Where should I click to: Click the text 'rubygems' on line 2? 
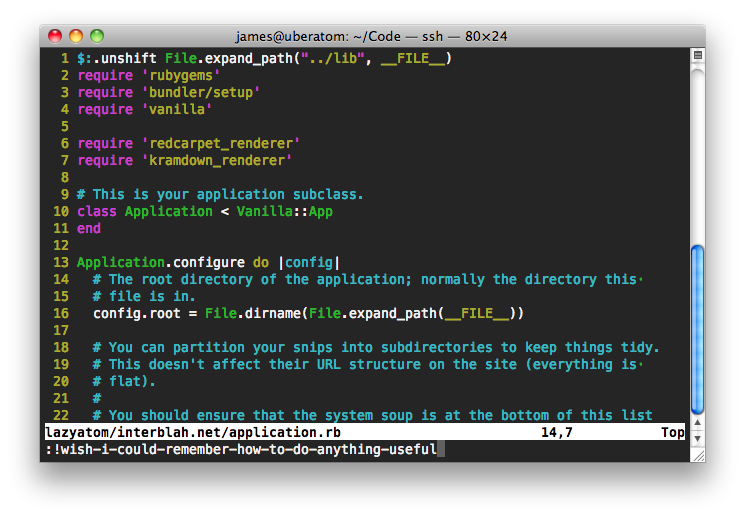coord(181,76)
